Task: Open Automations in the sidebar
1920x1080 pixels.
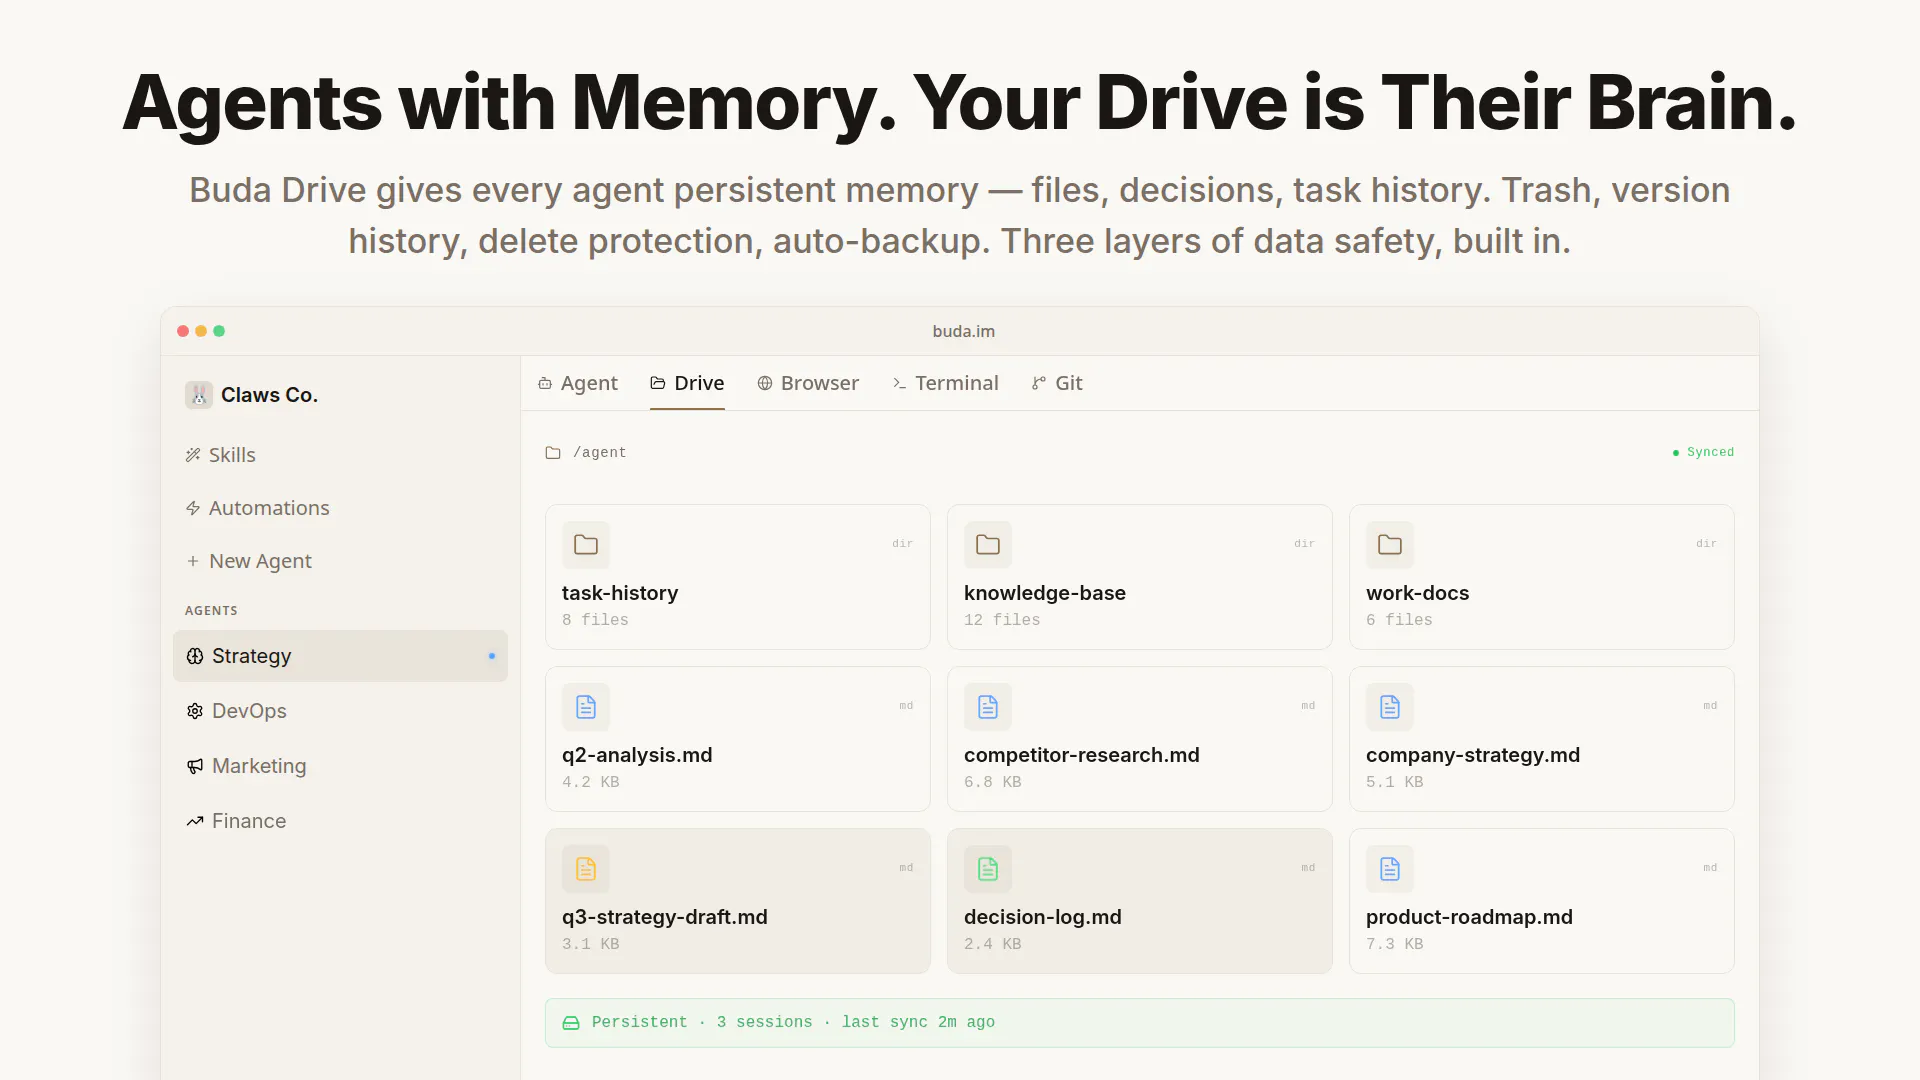Action: point(340,508)
